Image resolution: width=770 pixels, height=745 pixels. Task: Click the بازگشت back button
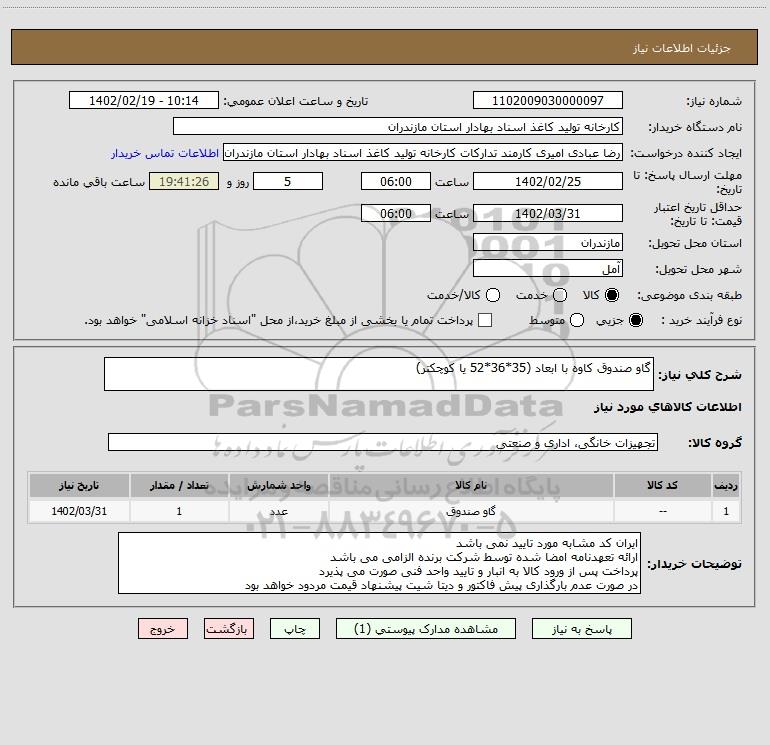229,629
